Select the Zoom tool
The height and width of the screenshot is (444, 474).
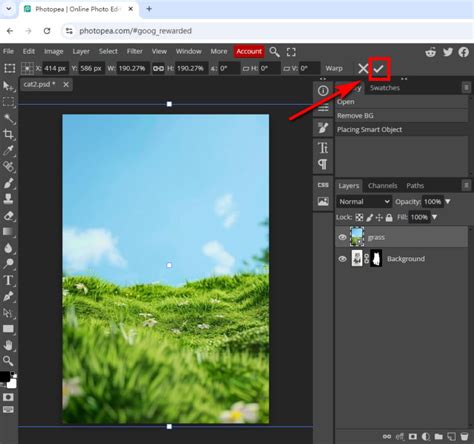coord(8,361)
